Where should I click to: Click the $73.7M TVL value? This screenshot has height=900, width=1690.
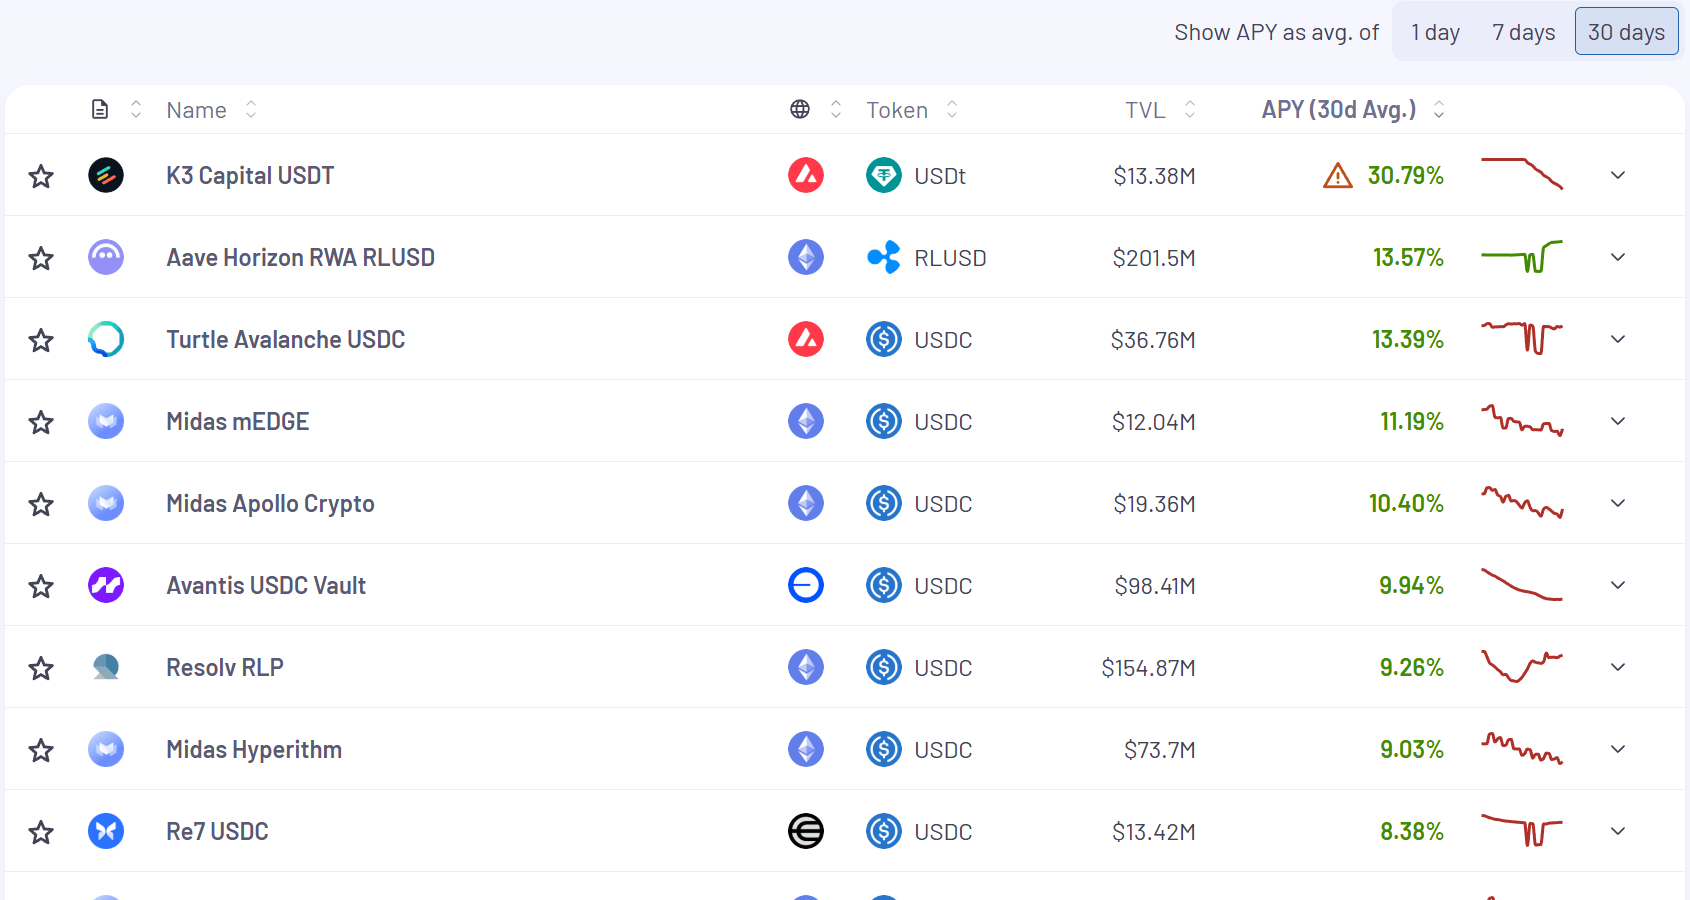1160,750
